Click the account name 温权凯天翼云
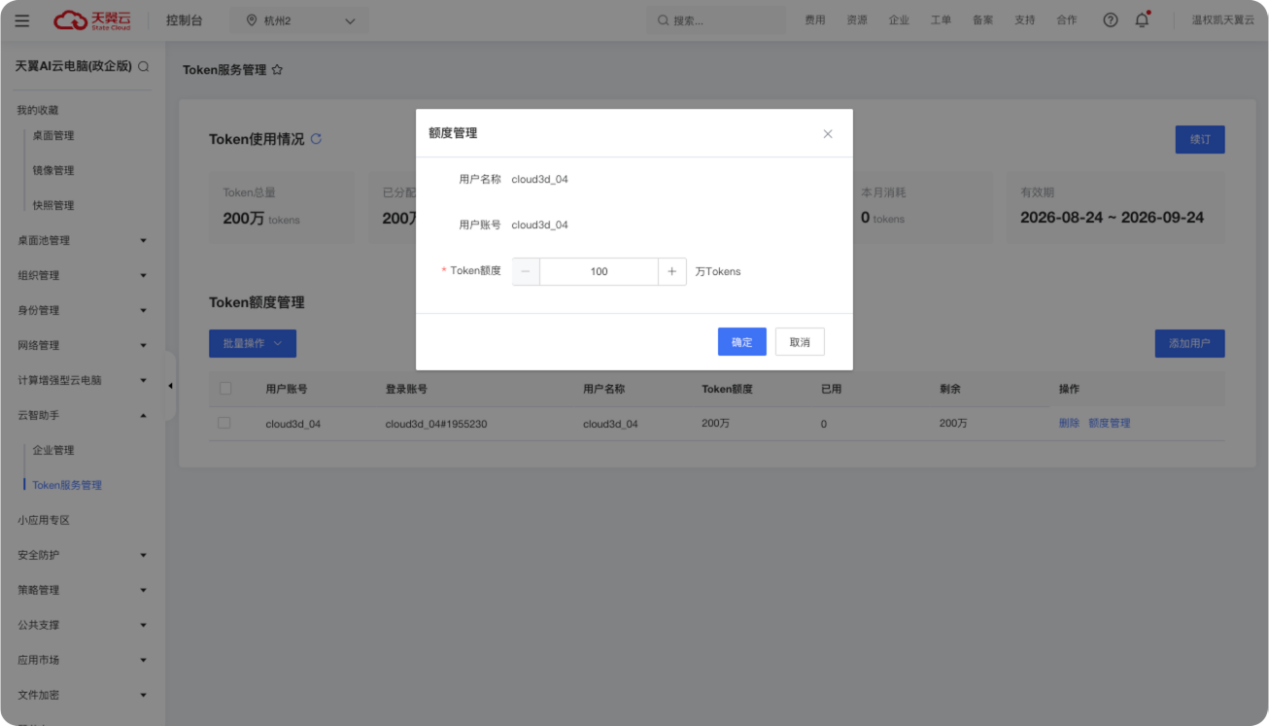The width and height of the screenshot is (1269, 726). click(x=1223, y=21)
